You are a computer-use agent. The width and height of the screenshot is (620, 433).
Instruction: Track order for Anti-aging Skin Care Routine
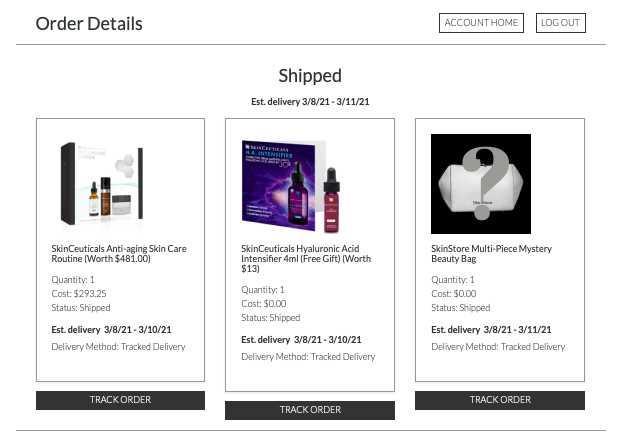pyautogui.click(x=120, y=400)
